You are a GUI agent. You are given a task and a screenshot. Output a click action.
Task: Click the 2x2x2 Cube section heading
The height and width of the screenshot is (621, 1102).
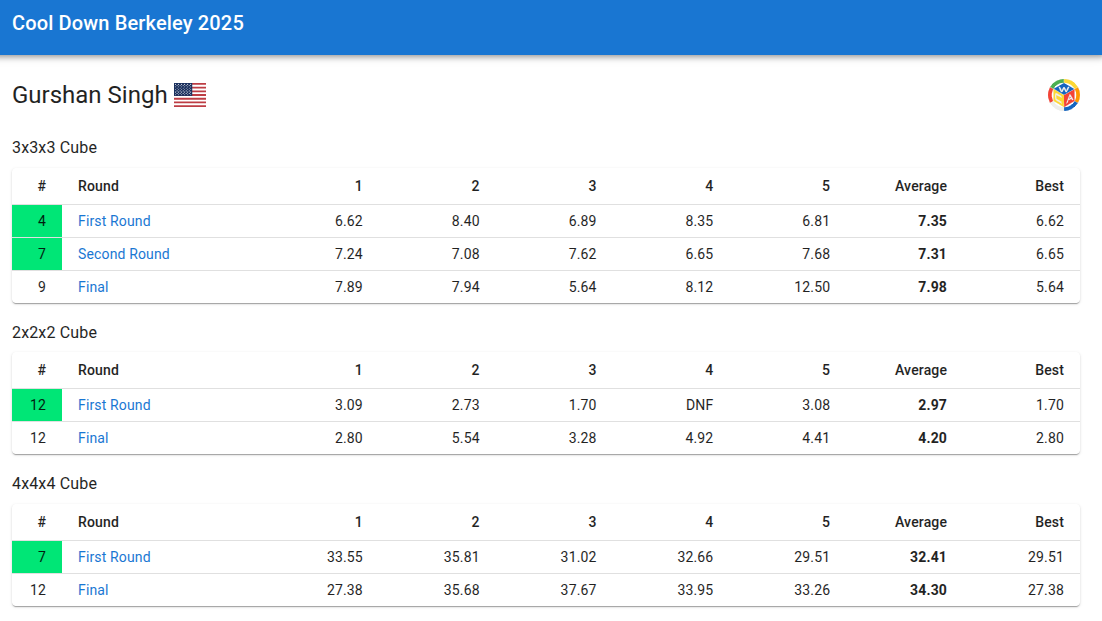pyautogui.click(x=54, y=332)
